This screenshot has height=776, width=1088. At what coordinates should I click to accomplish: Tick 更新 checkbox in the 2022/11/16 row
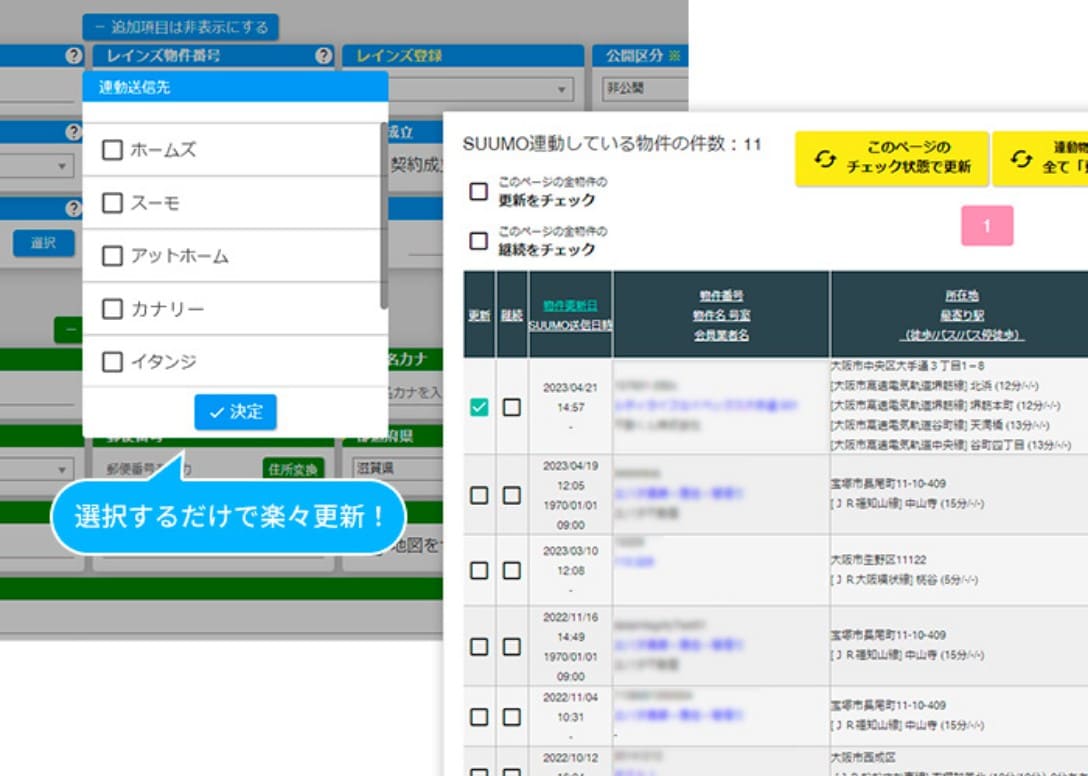tap(479, 647)
